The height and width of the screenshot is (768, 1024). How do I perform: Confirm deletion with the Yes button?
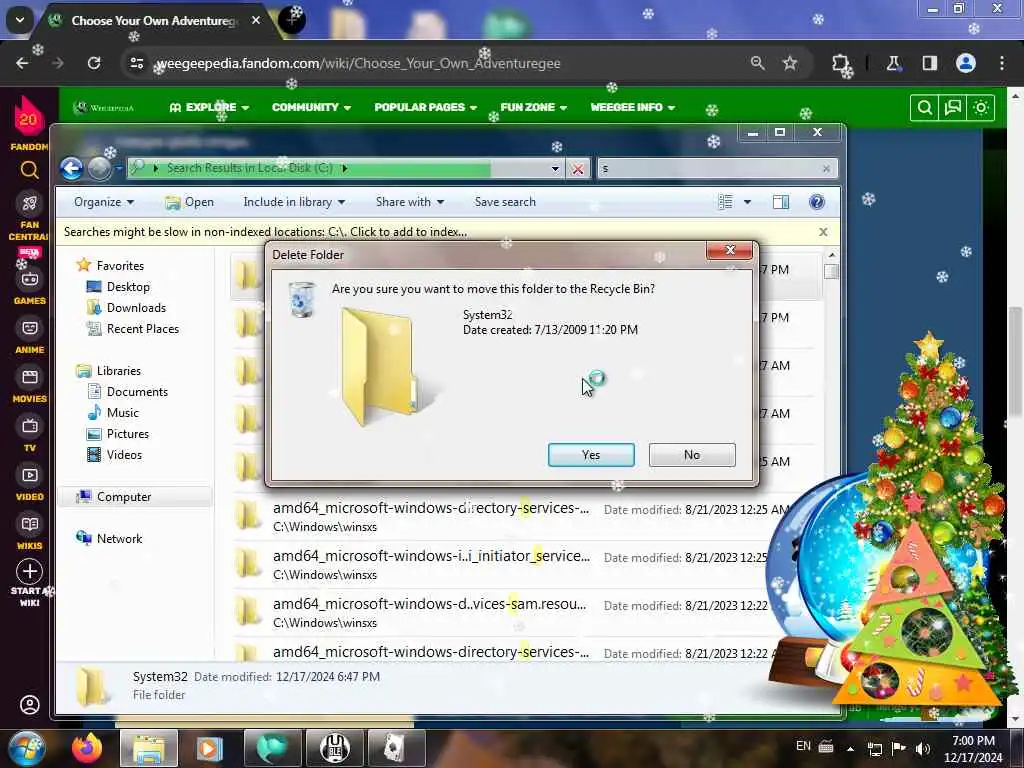coord(591,455)
